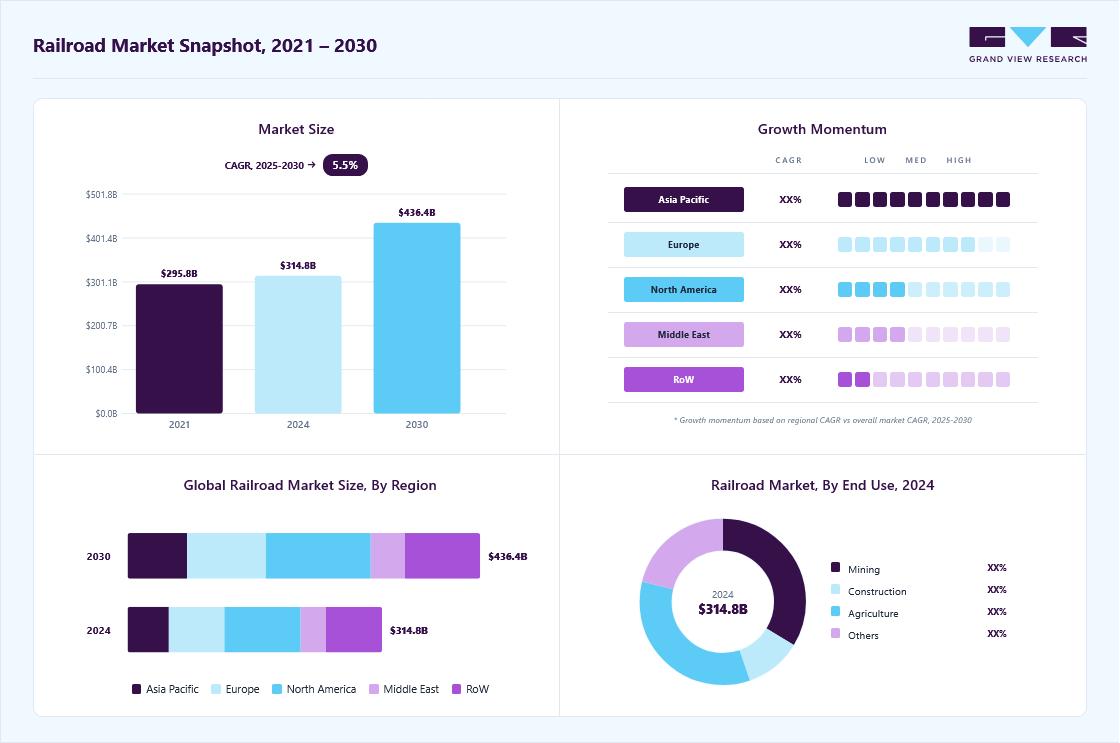Click the Agriculture legend swatch
This screenshot has width=1120, height=743.
(x=836, y=612)
